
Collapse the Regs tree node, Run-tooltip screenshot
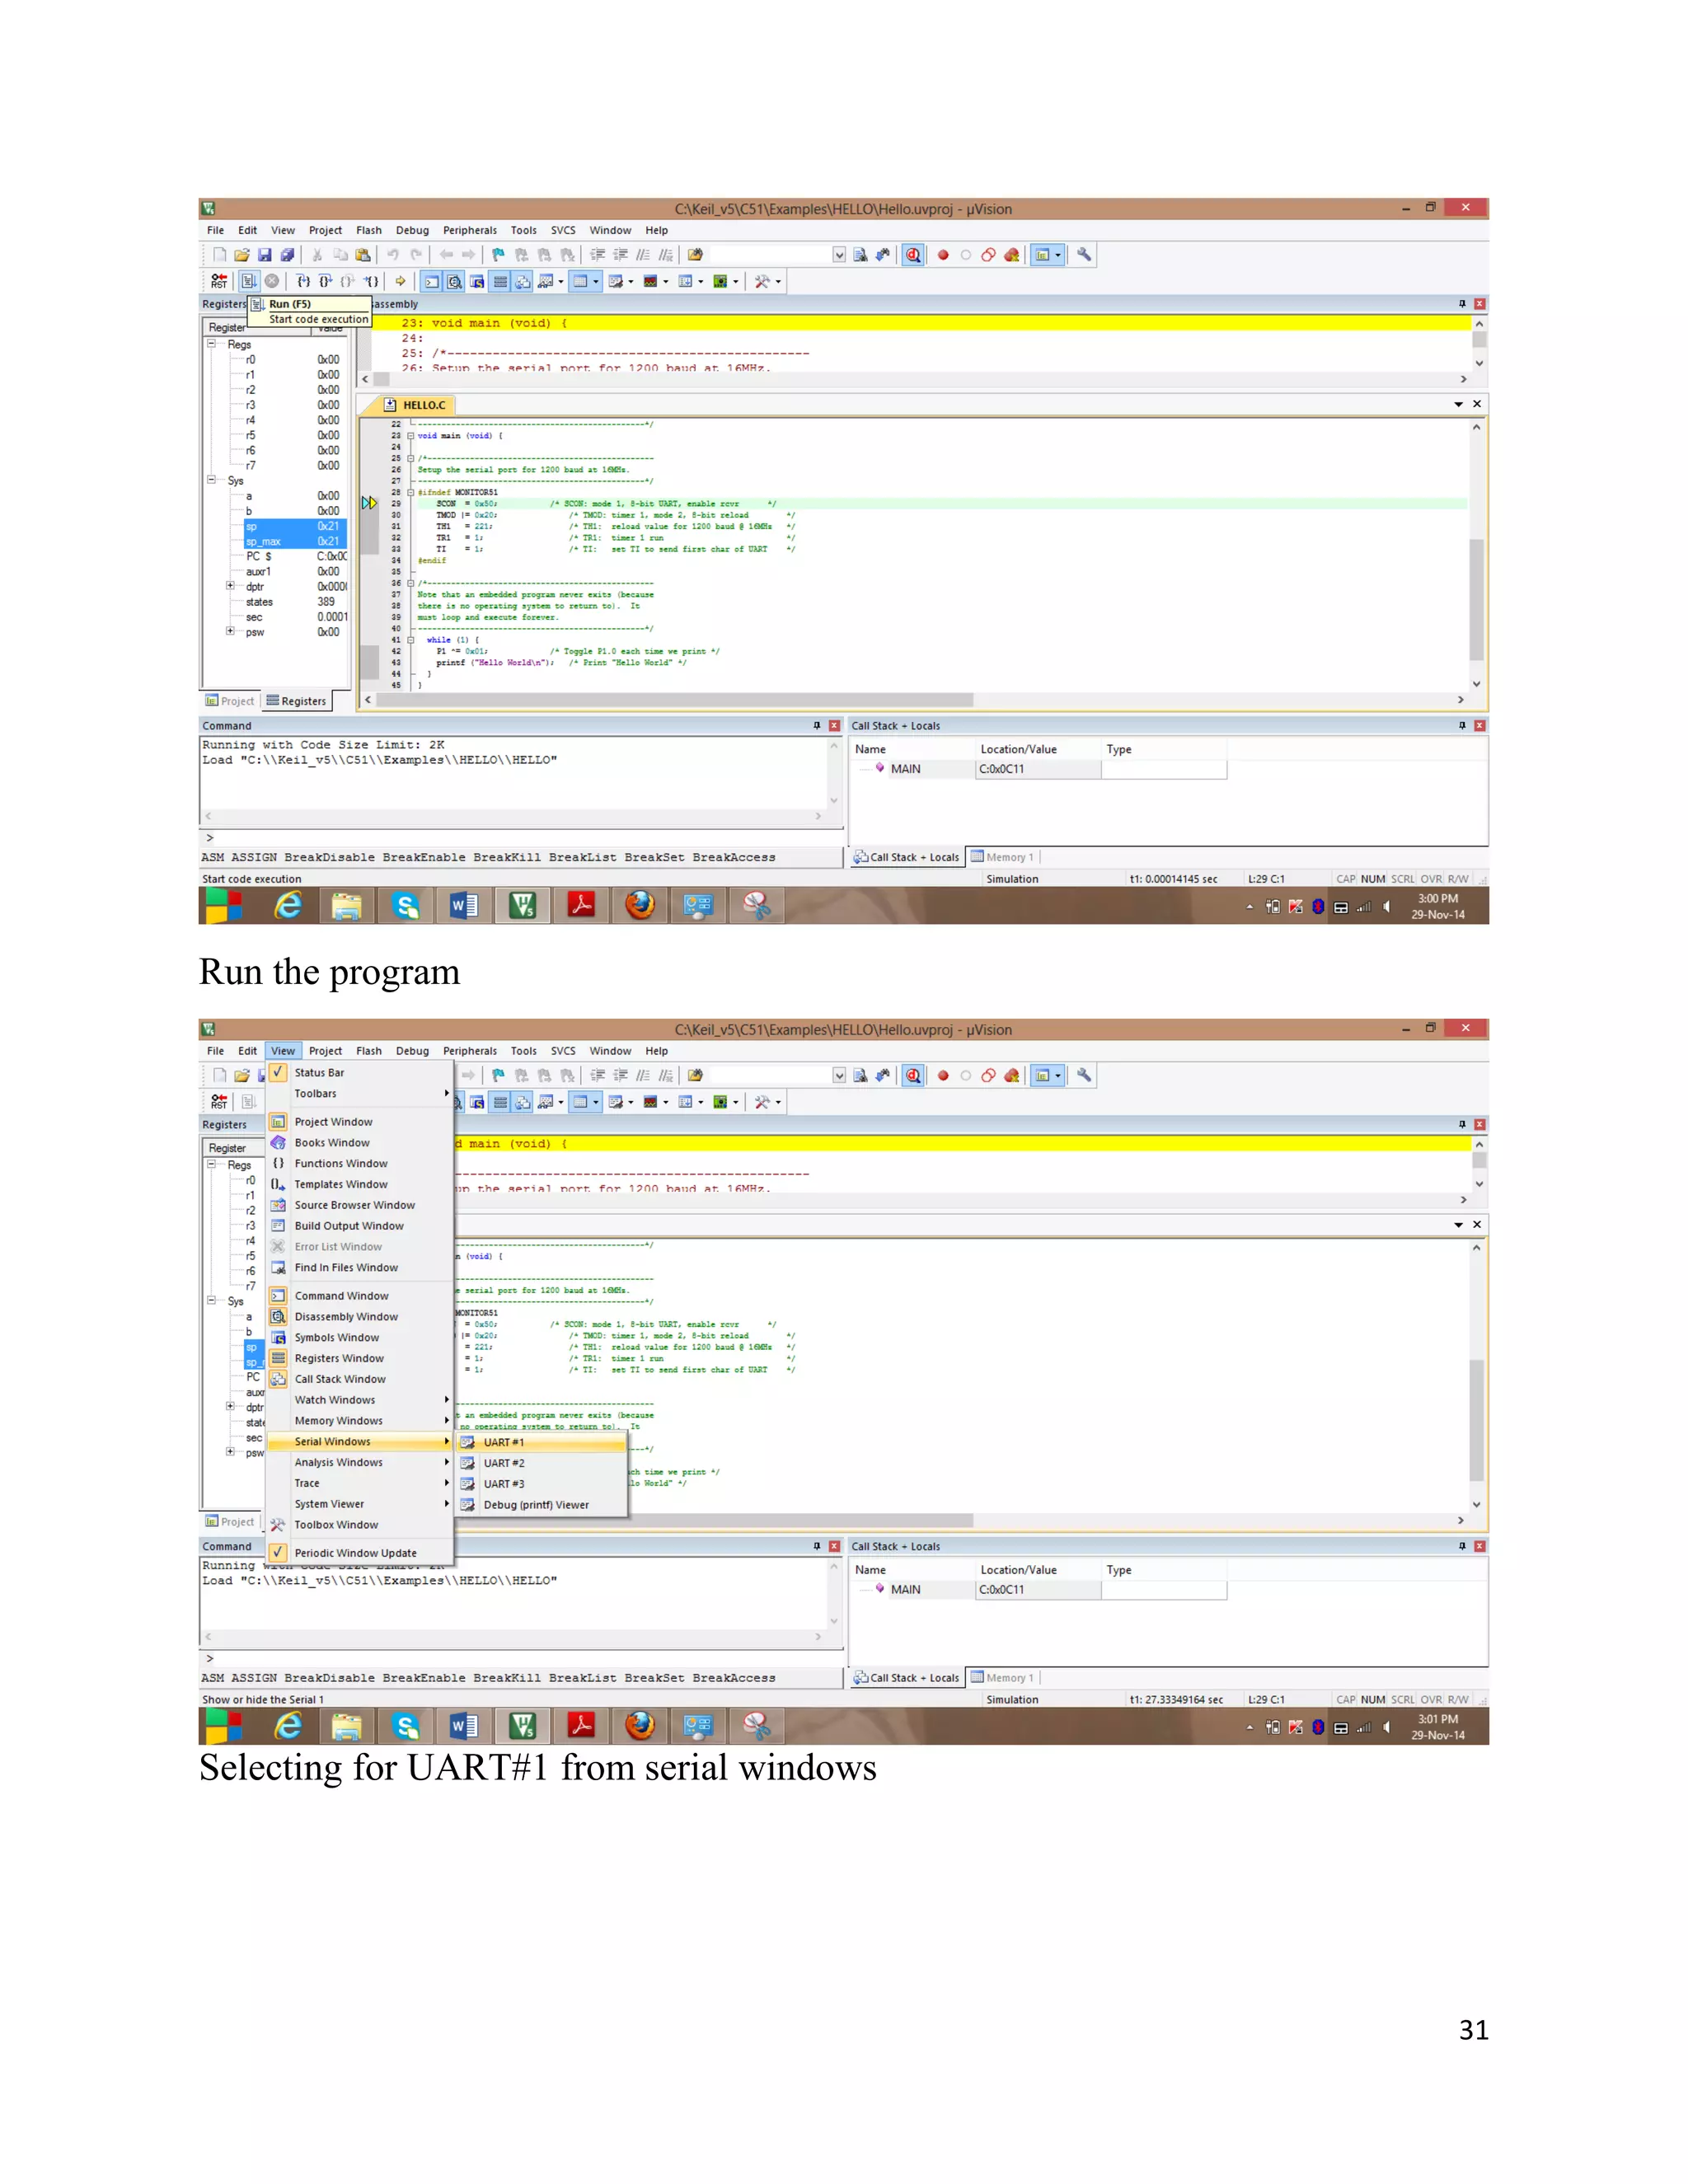(212, 344)
